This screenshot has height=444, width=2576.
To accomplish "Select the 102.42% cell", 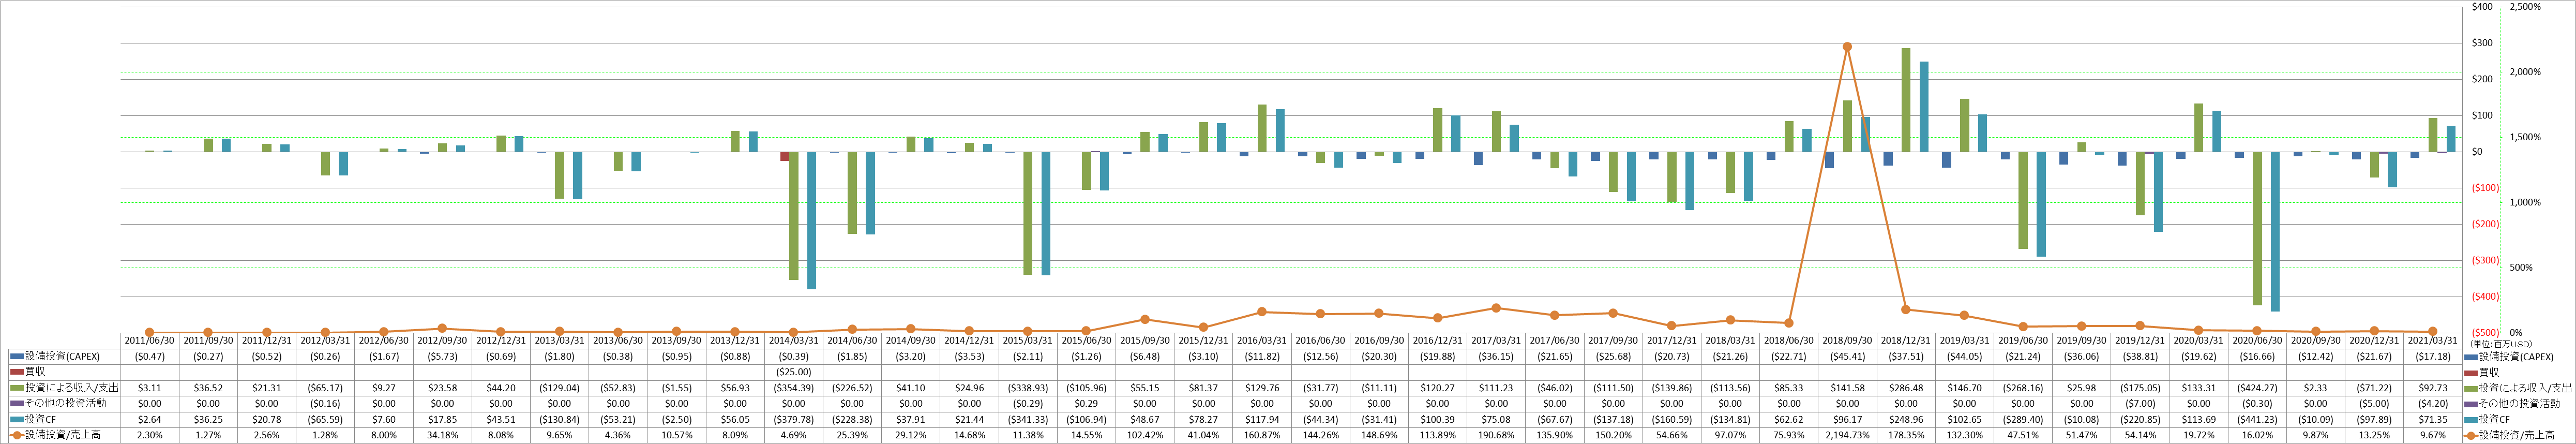I will (x=1145, y=435).
